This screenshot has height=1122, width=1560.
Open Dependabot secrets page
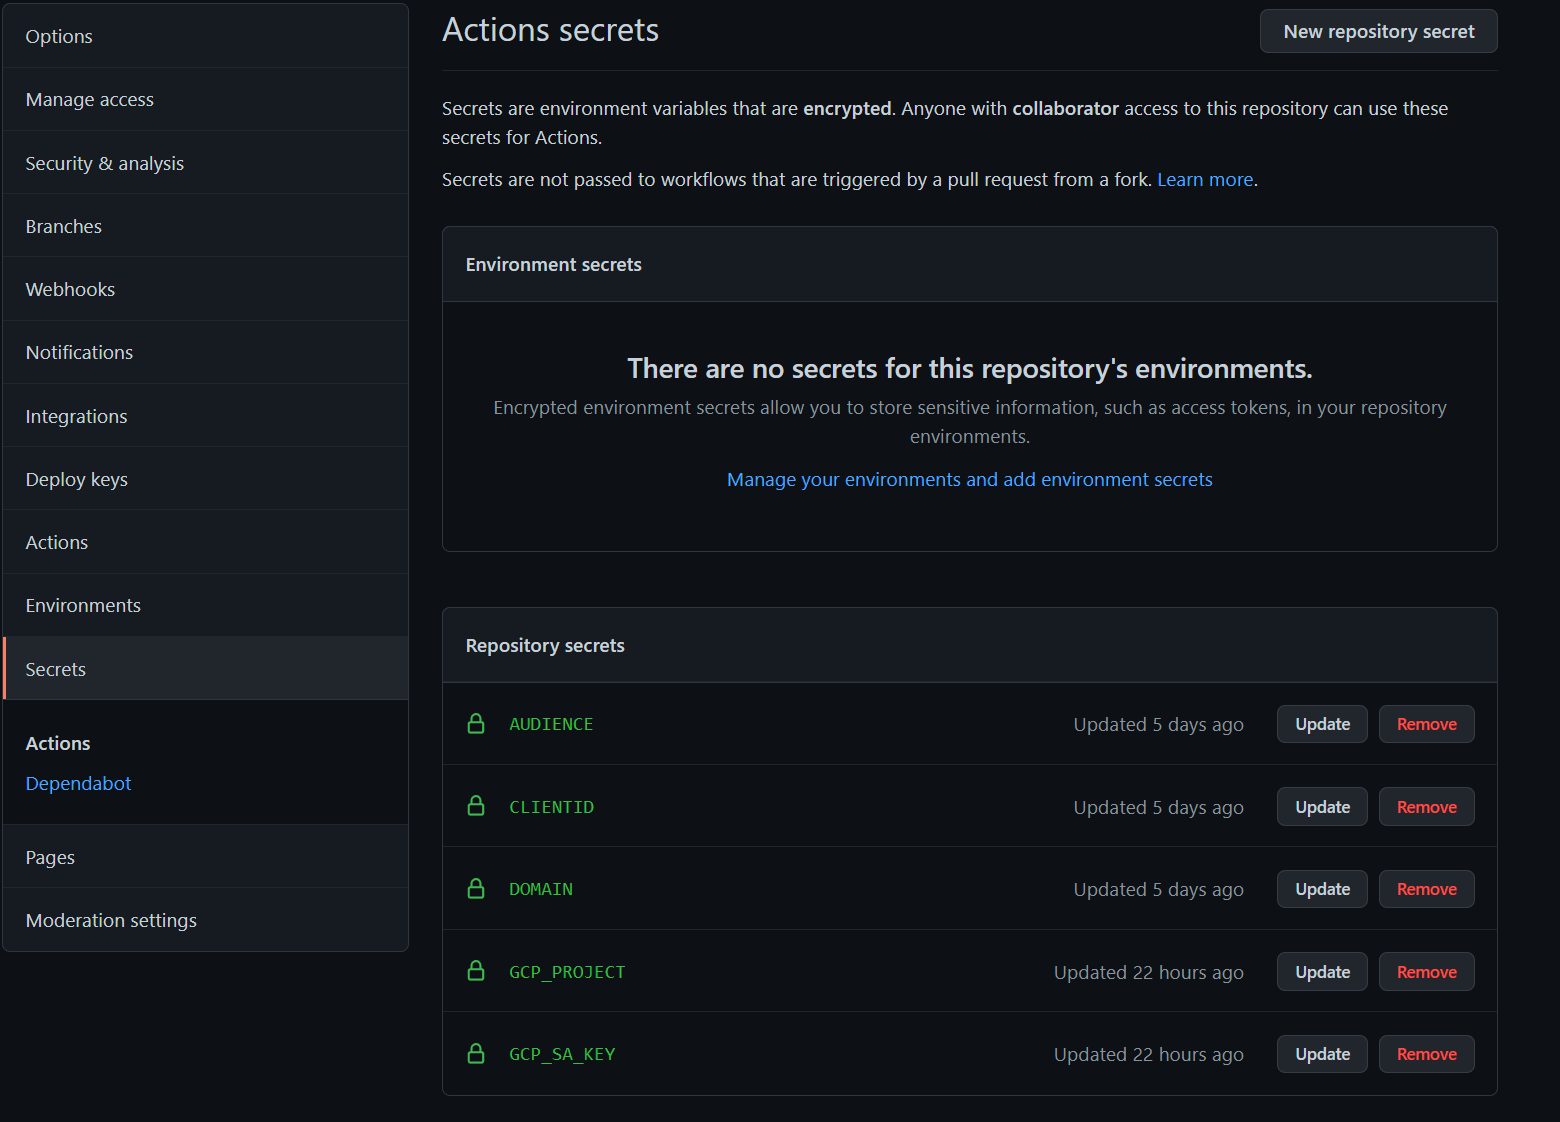pos(78,784)
